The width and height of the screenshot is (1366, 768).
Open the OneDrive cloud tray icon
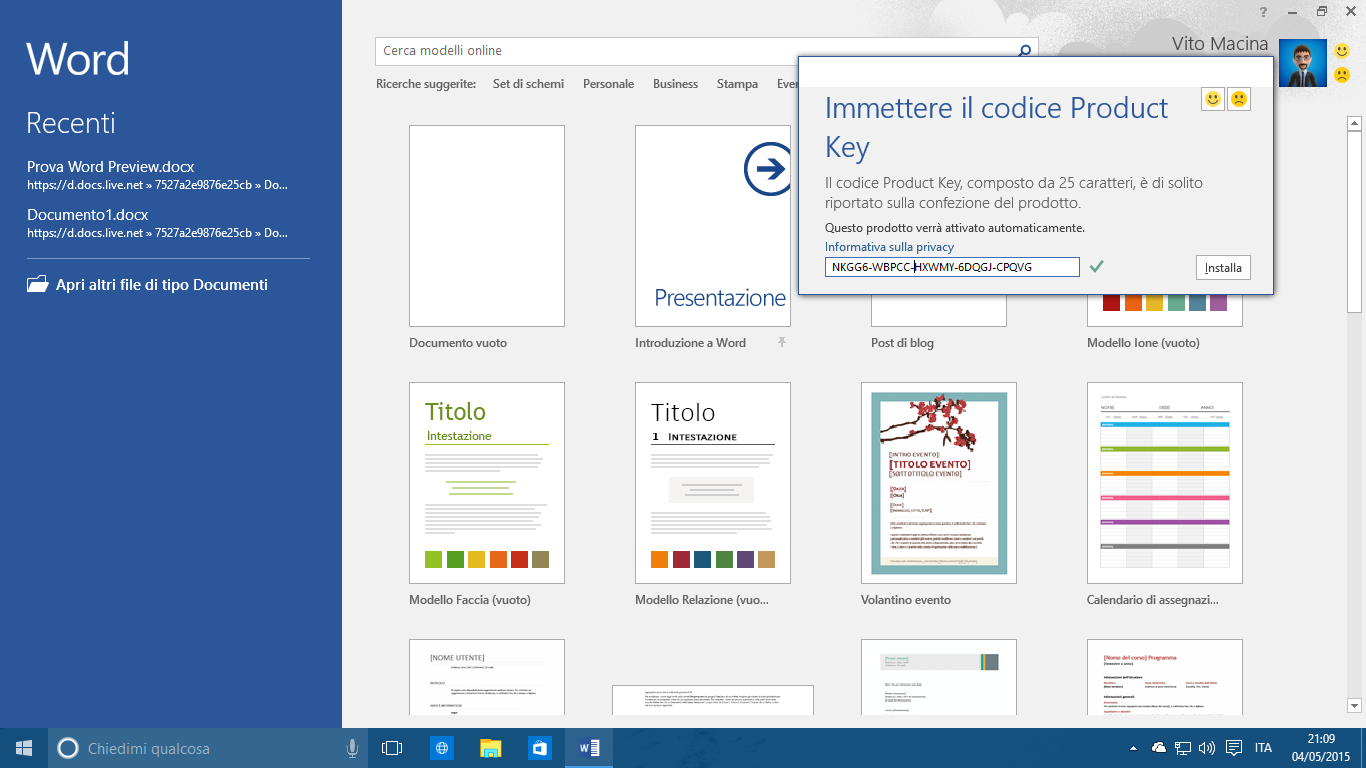pyautogui.click(x=1159, y=748)
